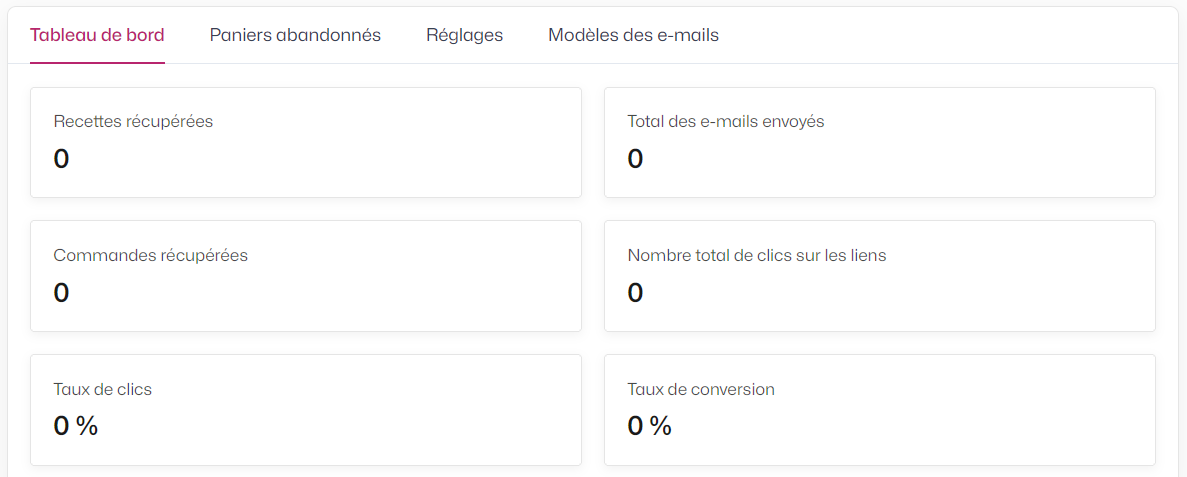
Task: Open the Paniers abandonnés tab
Action: [295, 35]
